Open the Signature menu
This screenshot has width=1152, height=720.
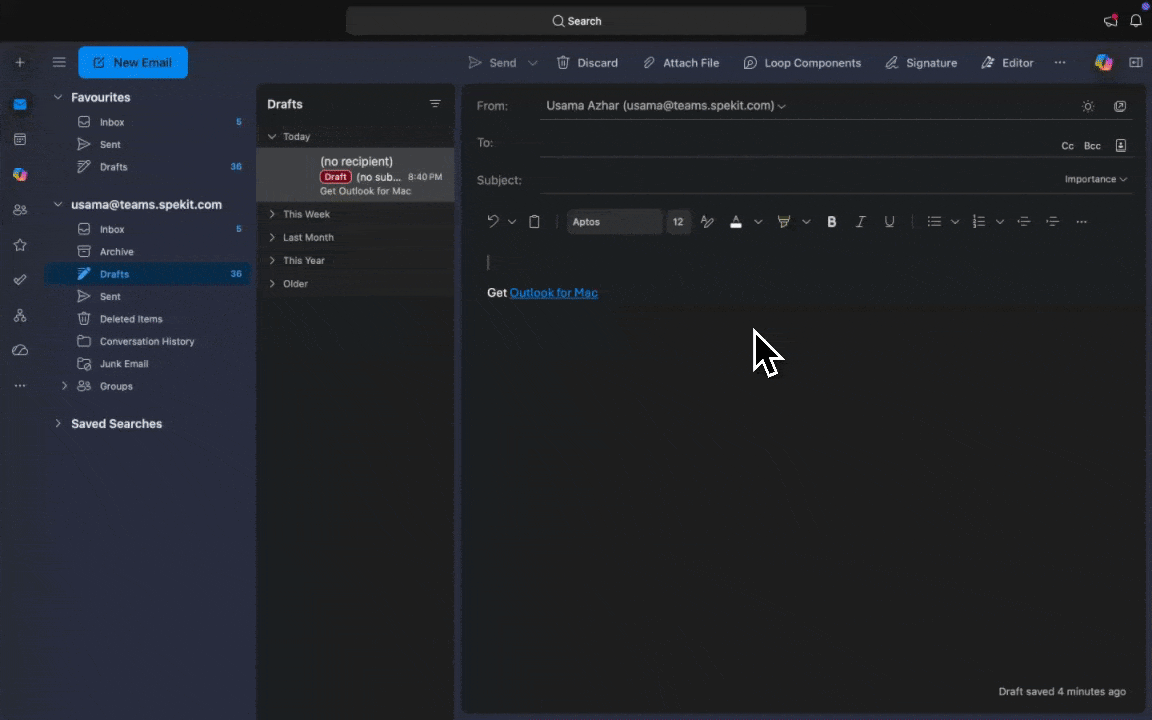pos(921,63)
